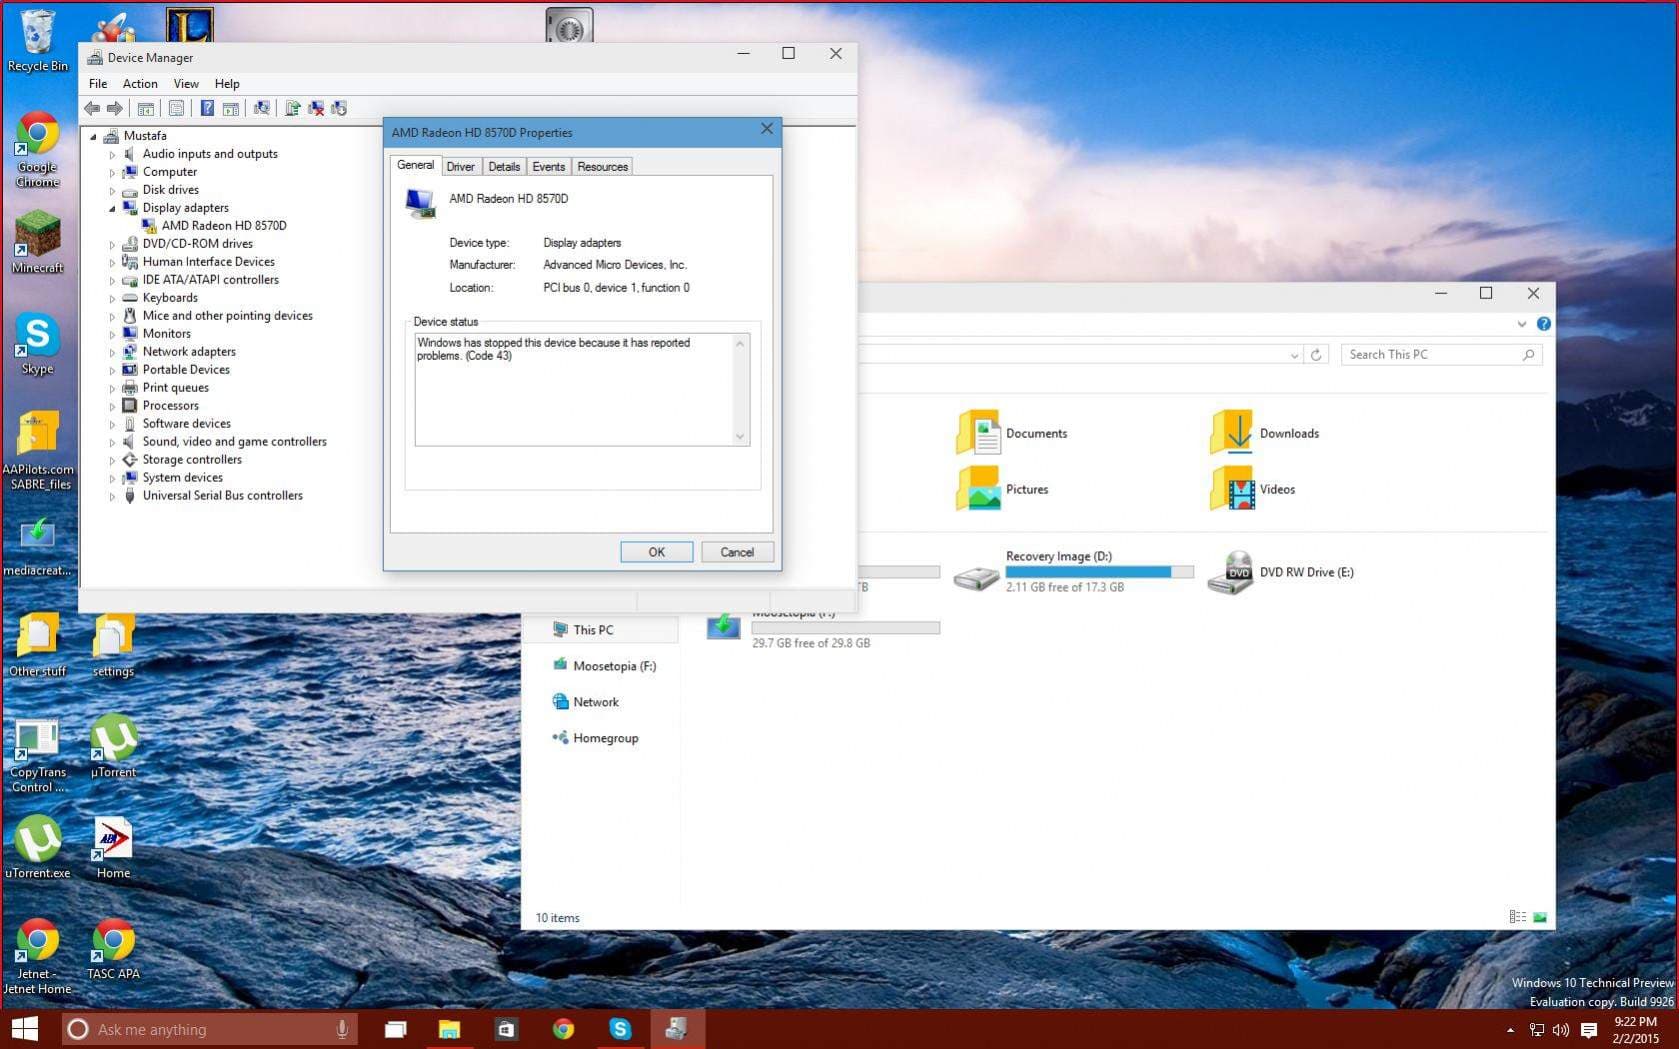Click the Forward arrow in Device Manager toolbar
This screenshot has width=1679, height=1049.
[115, 108]
